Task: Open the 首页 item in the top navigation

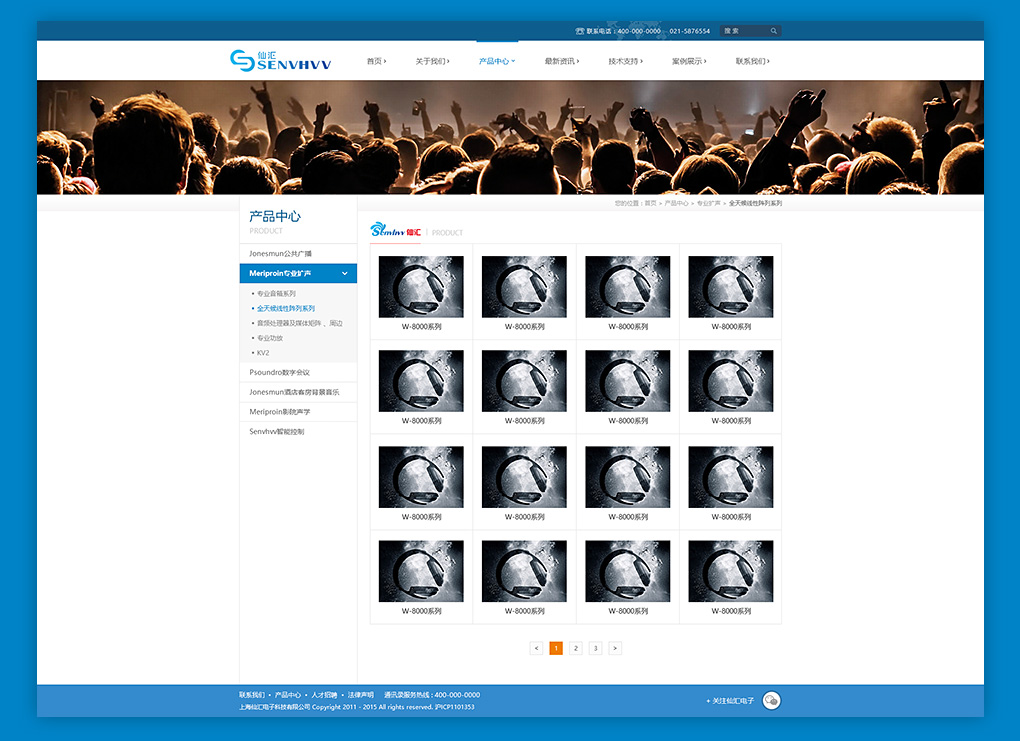Action: pyautogui.click(x=376, y=61)
